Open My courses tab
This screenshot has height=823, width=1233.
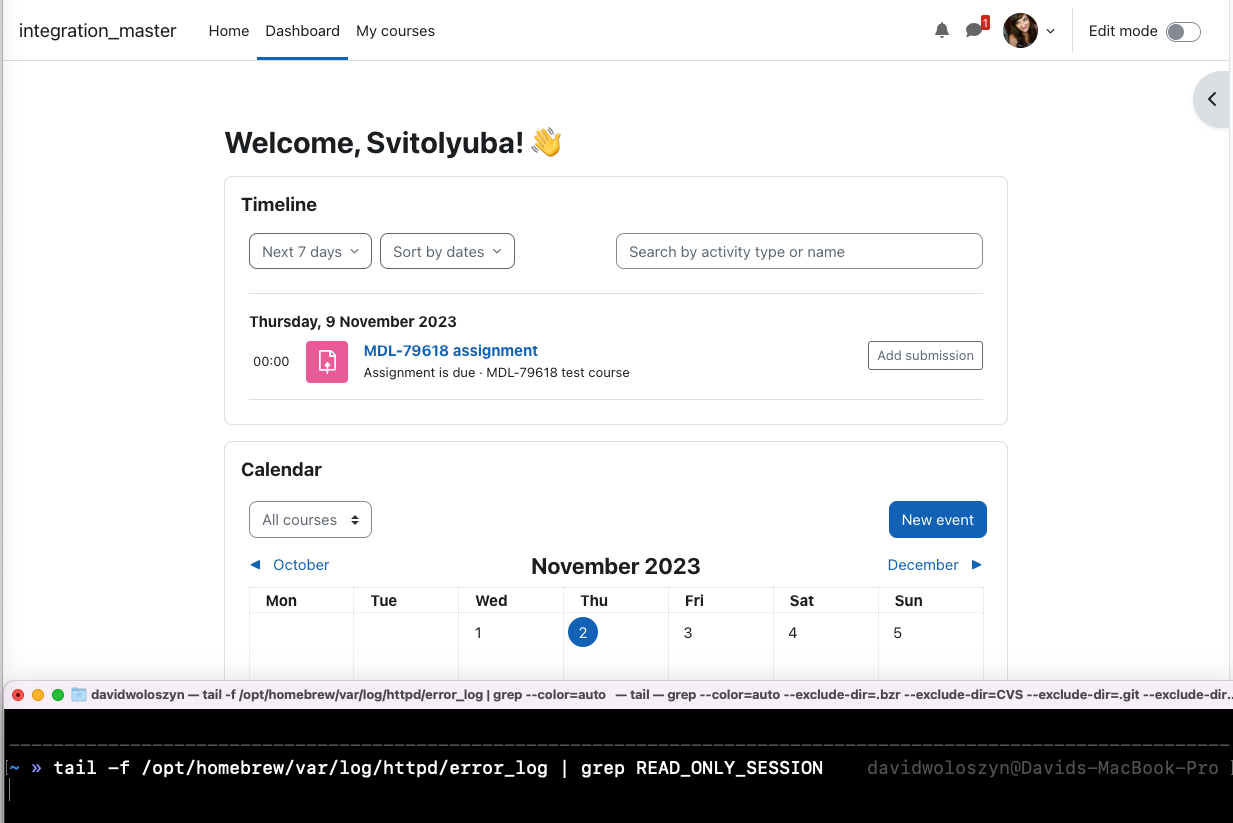tap(396, 31)
